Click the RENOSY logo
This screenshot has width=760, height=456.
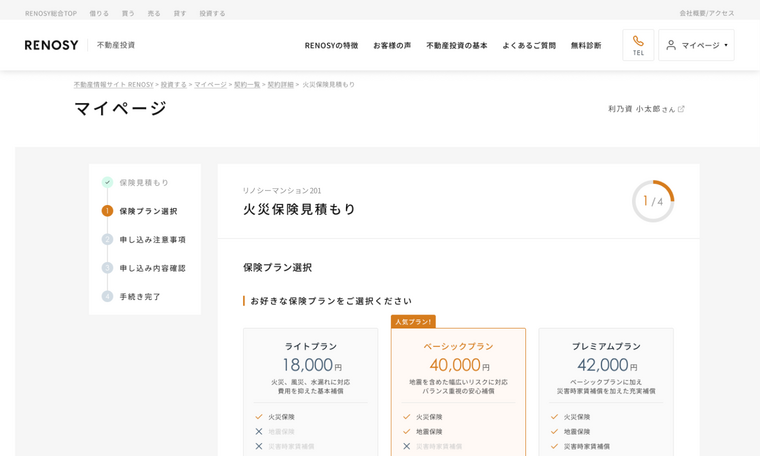pyautogui.click(x=51, y=45)
